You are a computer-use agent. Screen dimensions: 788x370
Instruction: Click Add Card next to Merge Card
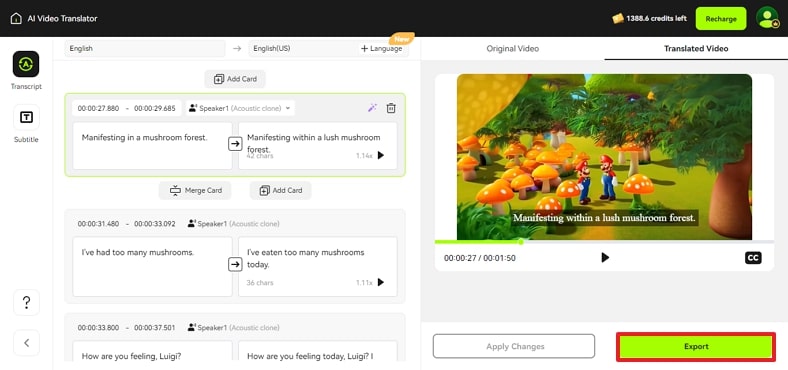point(280,191)
